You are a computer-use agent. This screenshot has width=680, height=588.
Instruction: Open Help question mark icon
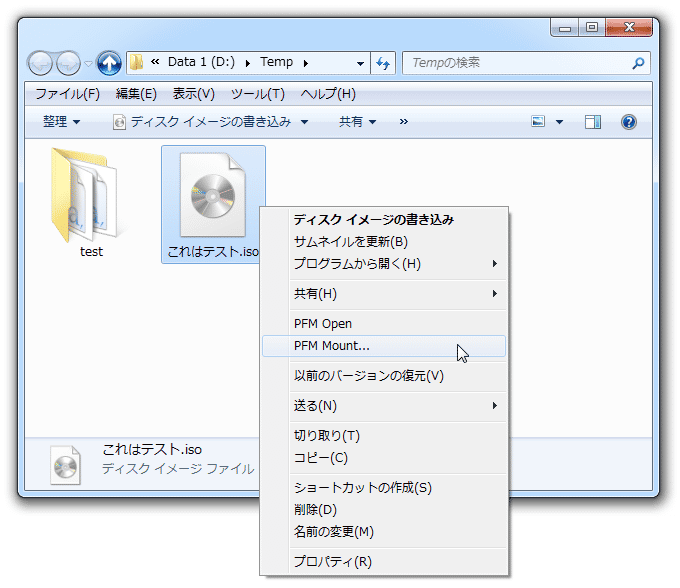628,122
